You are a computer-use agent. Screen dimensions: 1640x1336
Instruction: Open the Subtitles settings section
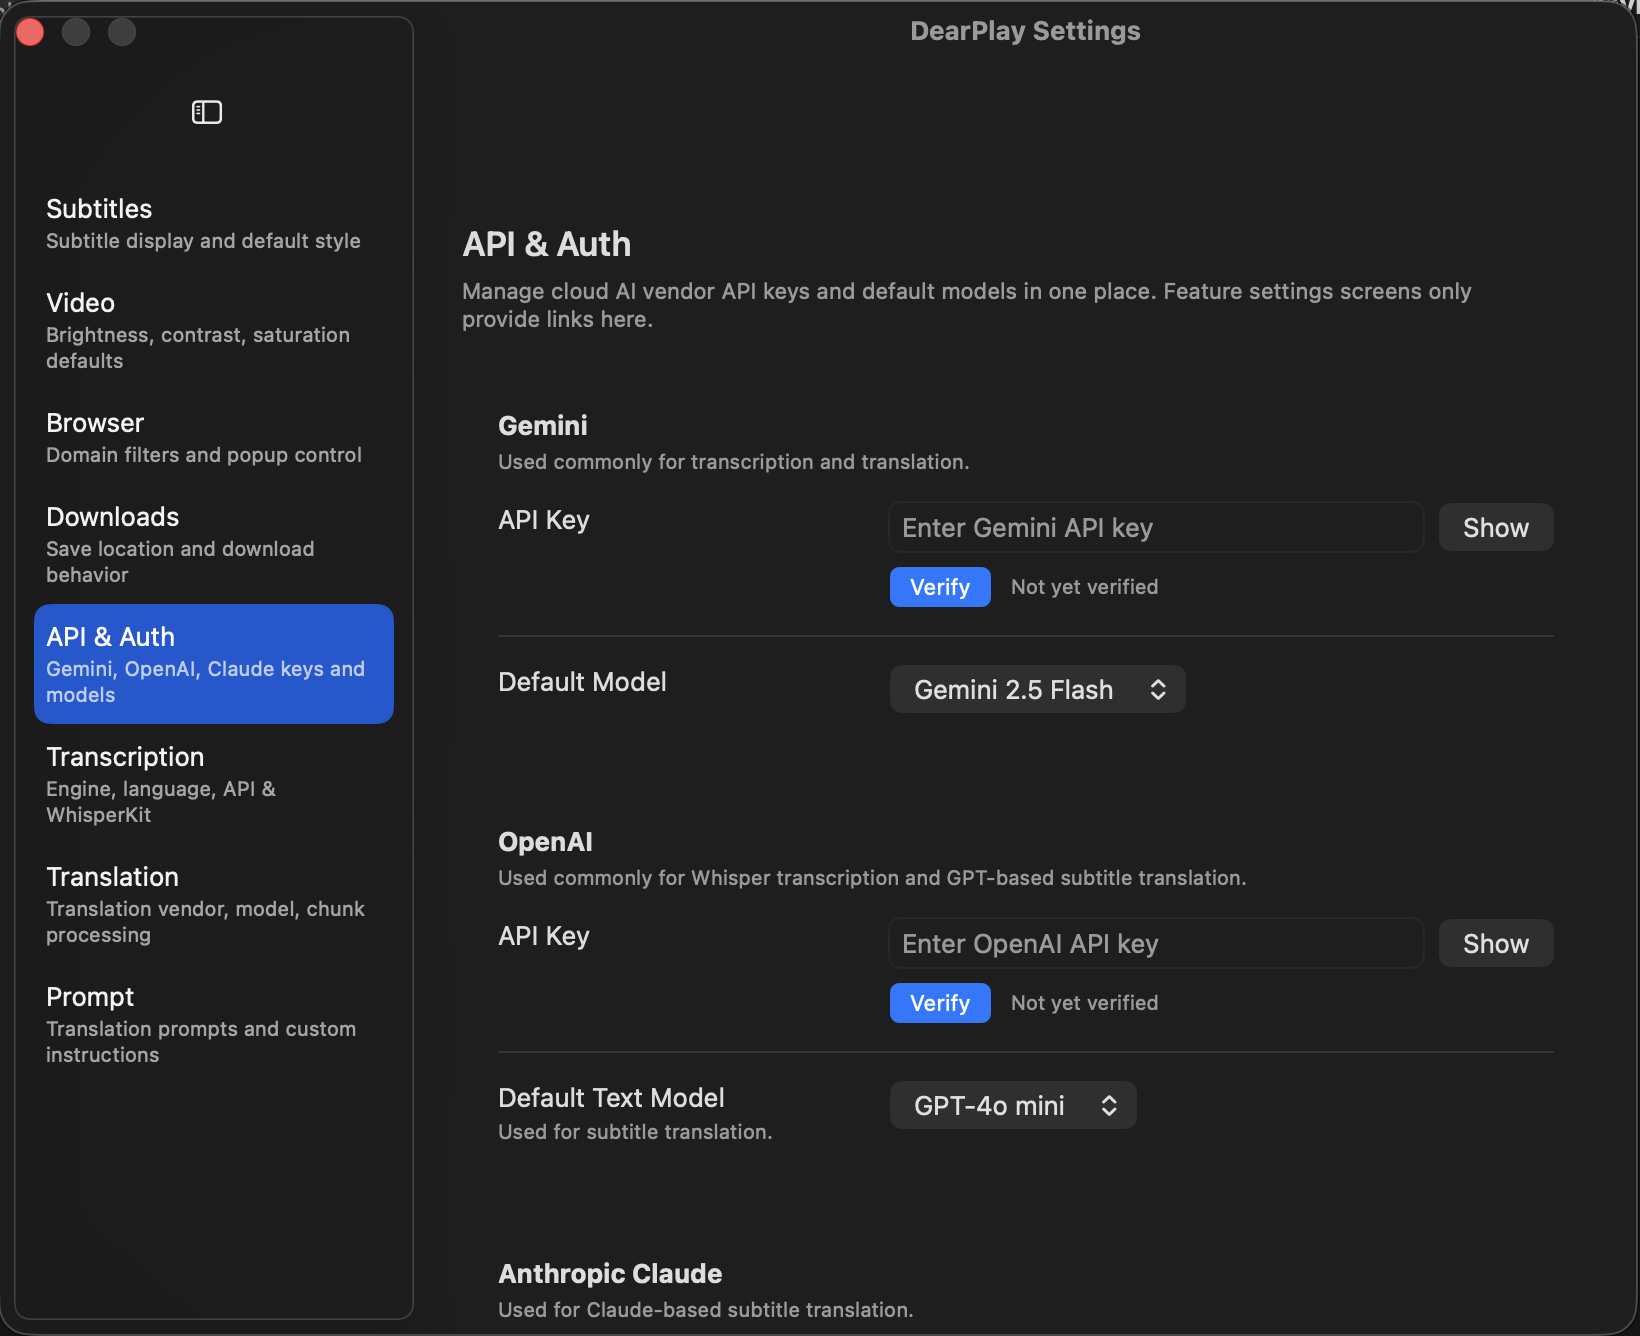pyautogui.click(x=214, y=224)
